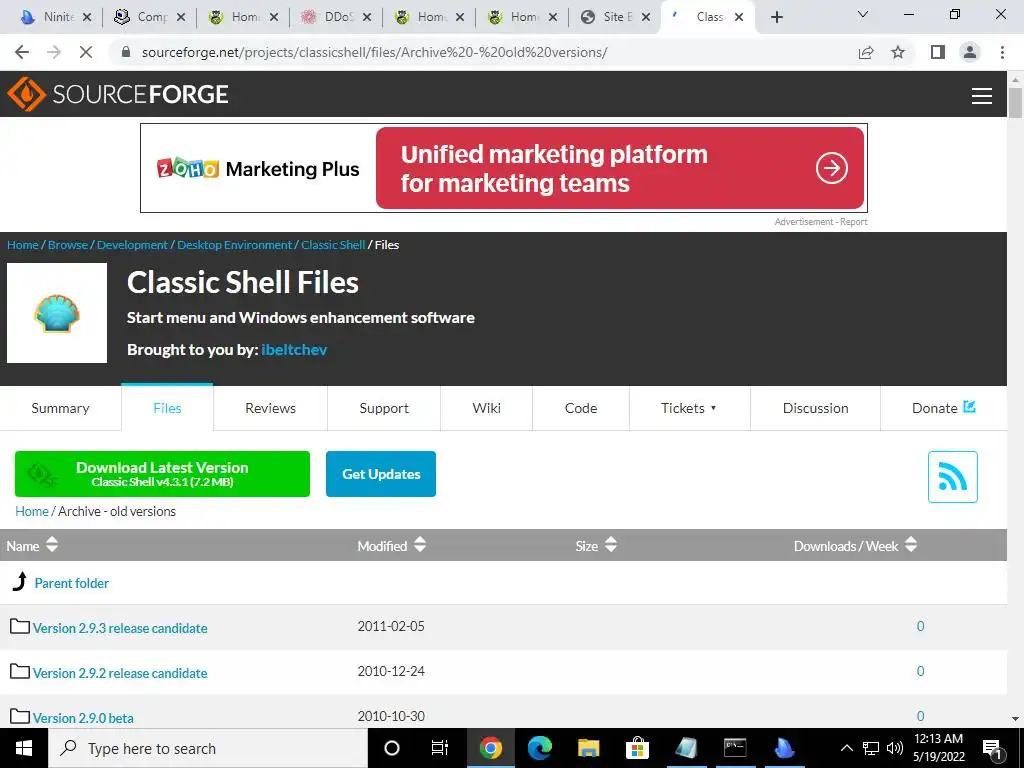Sort files by Size column

pos(596,545)
